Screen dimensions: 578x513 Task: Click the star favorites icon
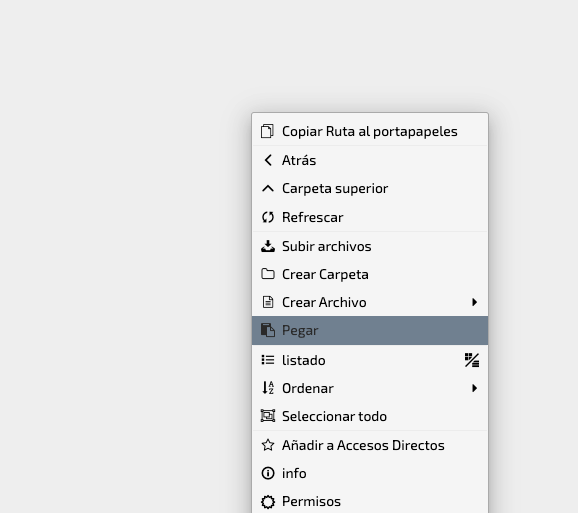[268, 445]
